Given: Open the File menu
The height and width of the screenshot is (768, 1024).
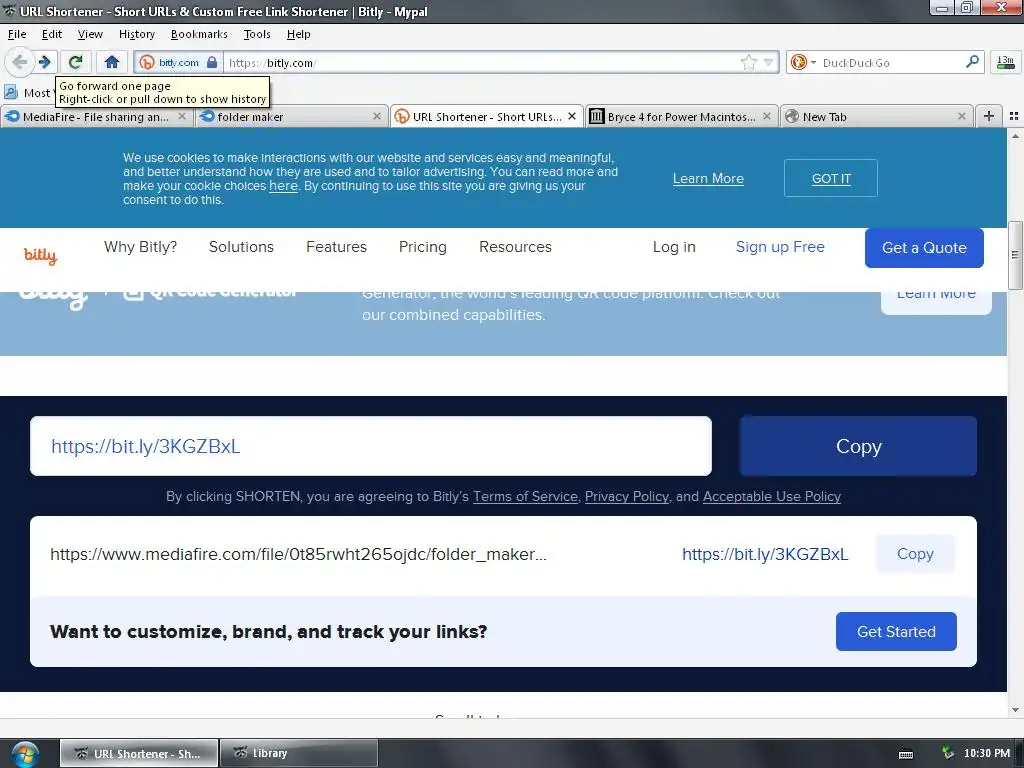Looking at the screenshot, I should coord(17,34).
